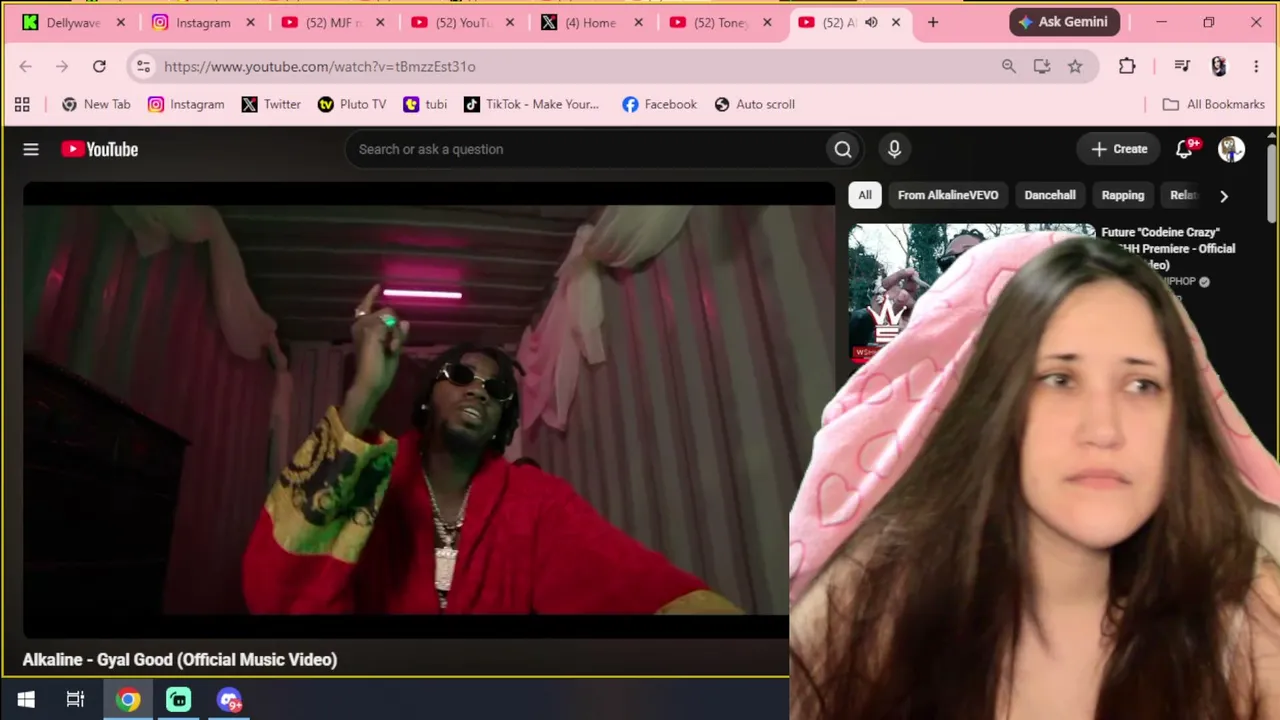
Task: Switch to the (52) MJF tab
Action: point(334,22)
